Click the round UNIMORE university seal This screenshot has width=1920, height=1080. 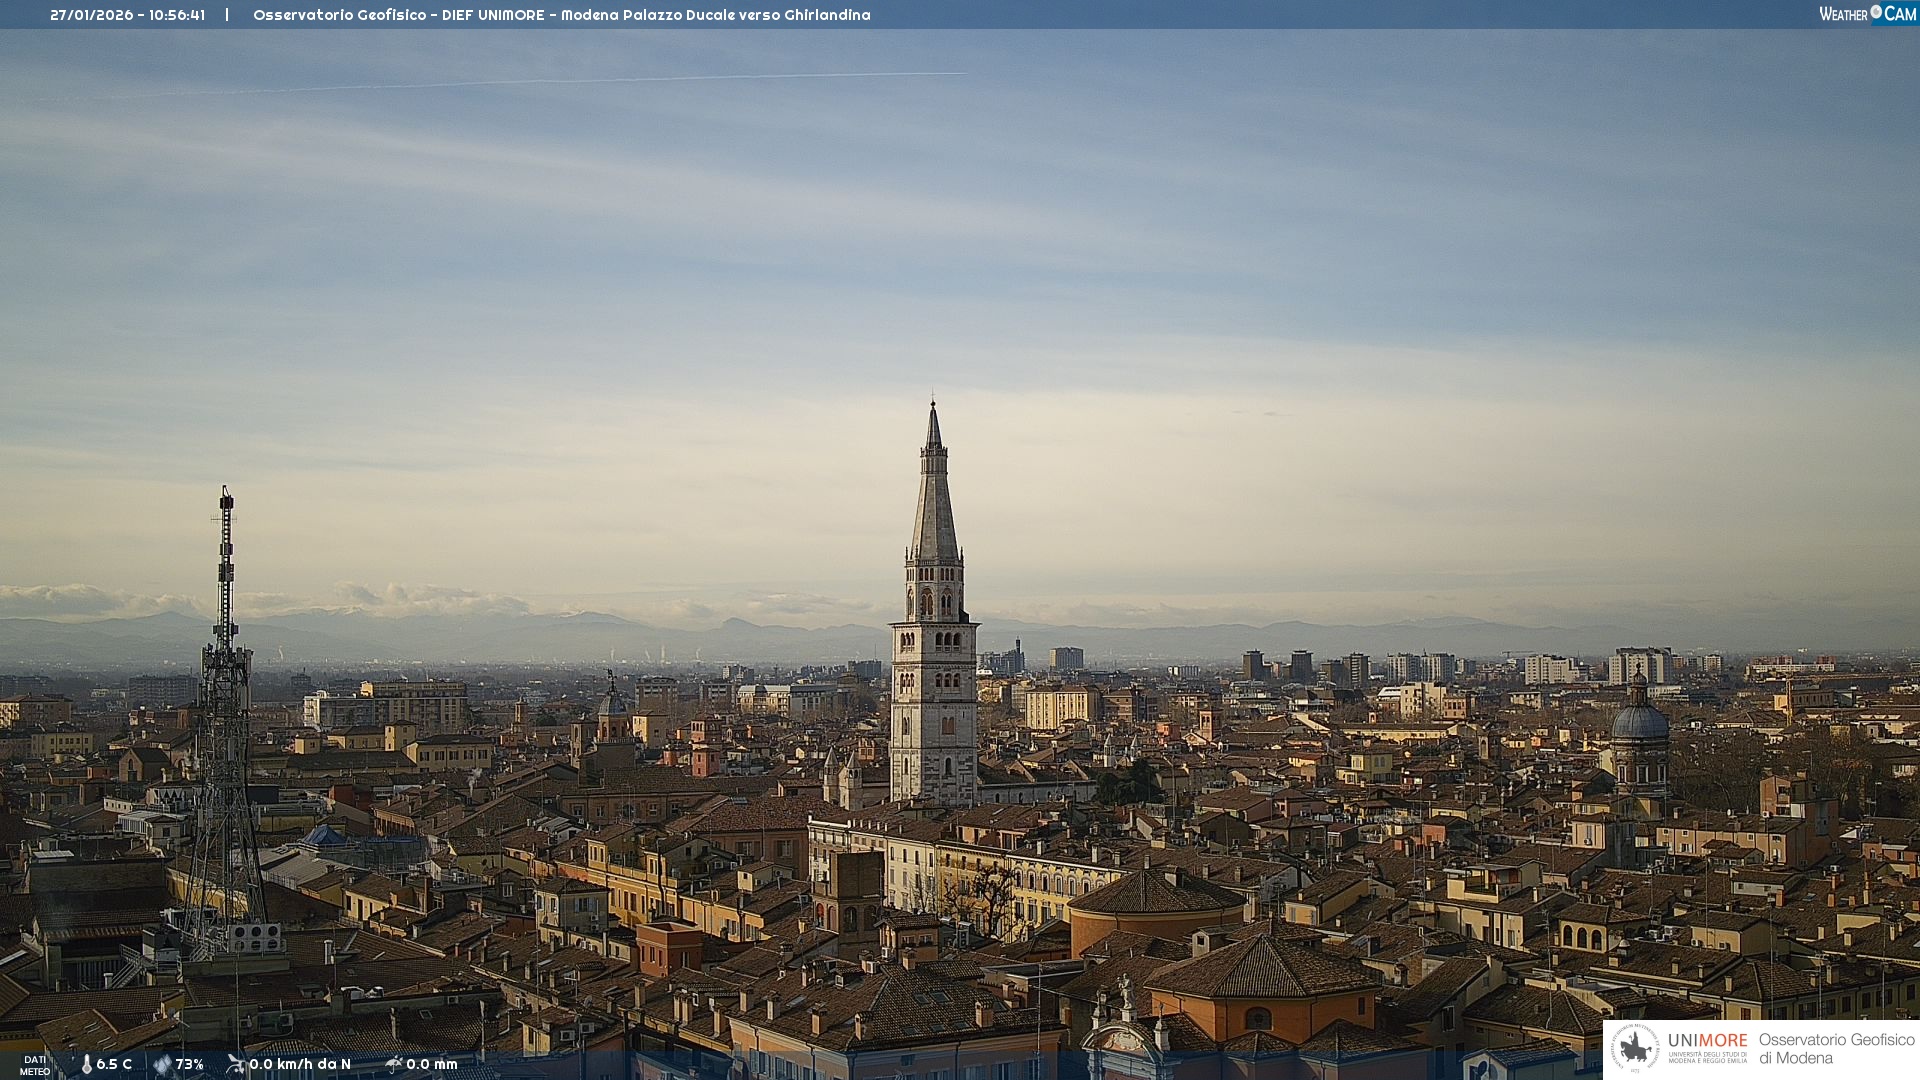pyautogui.click(x=1635, y=1048)
